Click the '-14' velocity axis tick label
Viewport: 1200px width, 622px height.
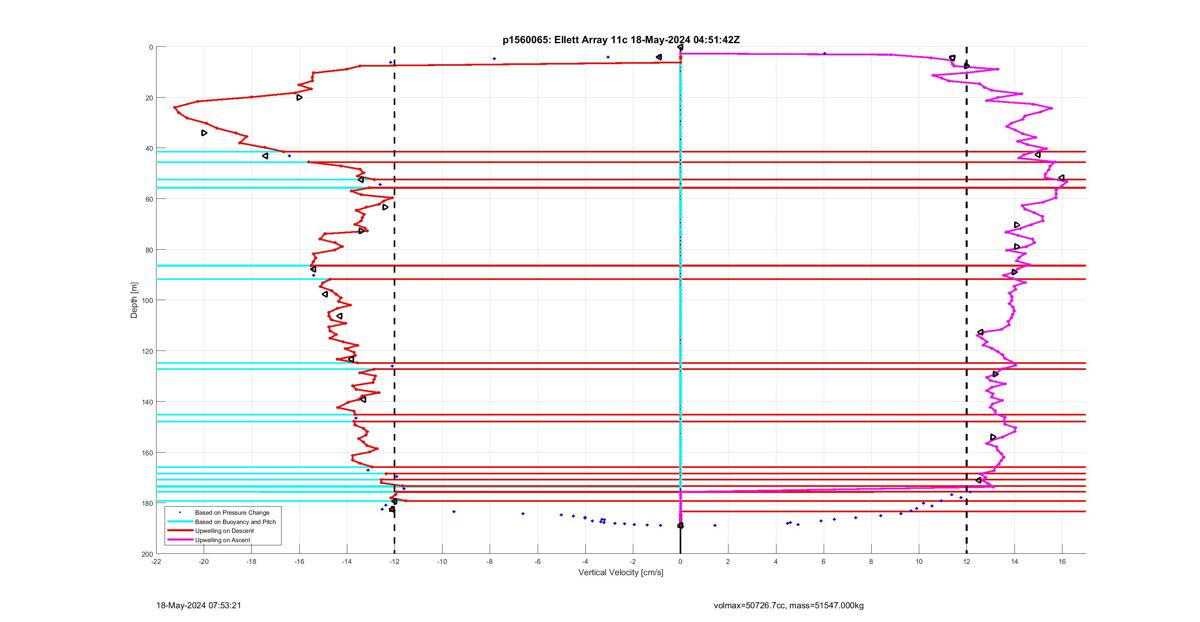[x=347, y=561]
